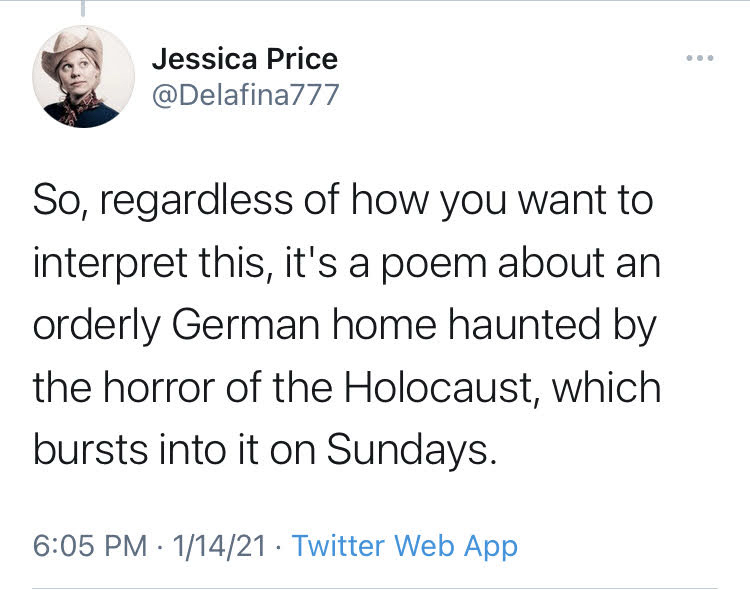Viewport: 750px width, 590px height.
Task: Click the 1/14/21 date text
Action: pyautogui.click(x=221, y=546)
